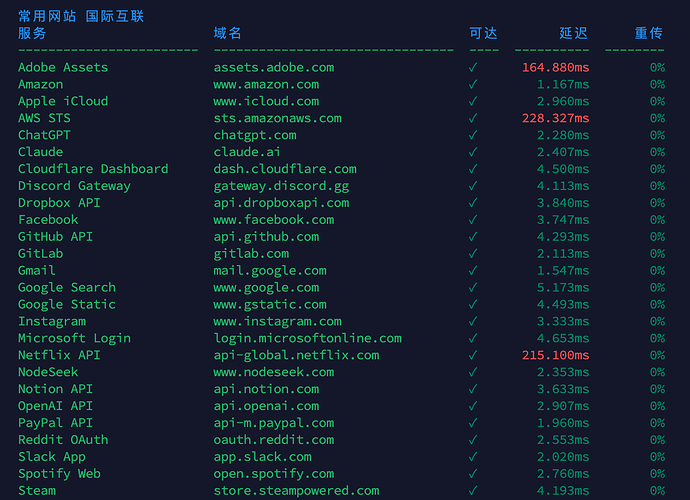
Task: Click the domain mail.google.com
Action: (x=270, y=271)
